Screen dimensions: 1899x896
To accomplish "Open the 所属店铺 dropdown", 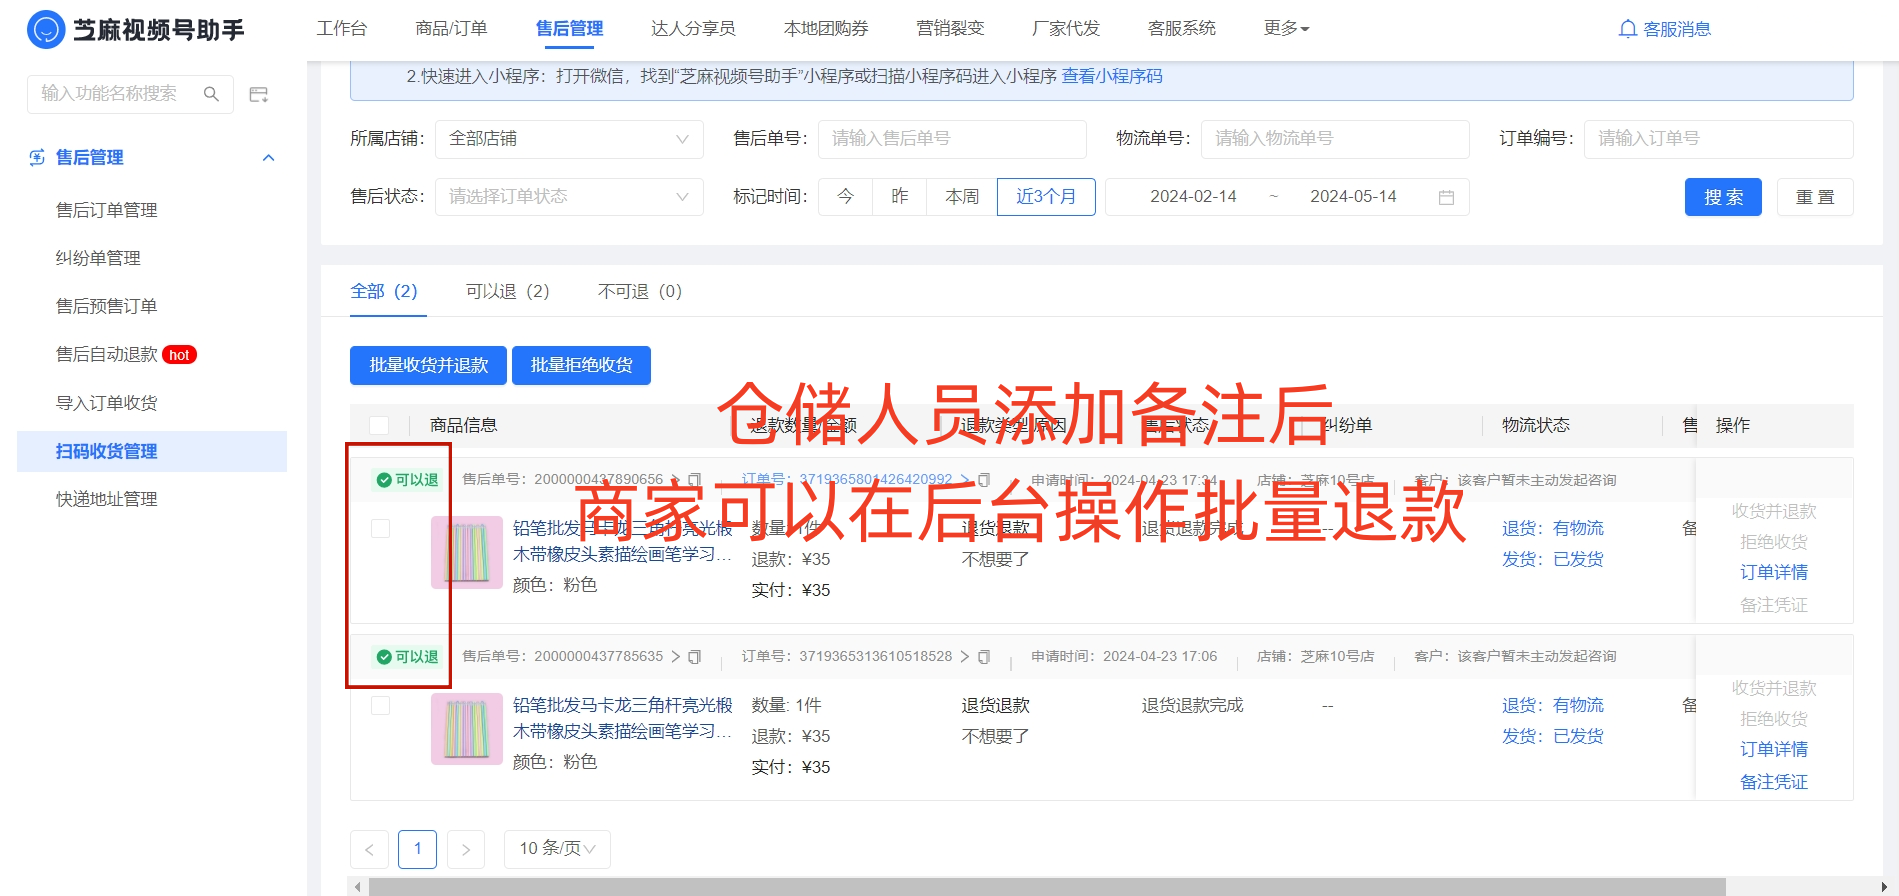I will [x=569, y=139].
